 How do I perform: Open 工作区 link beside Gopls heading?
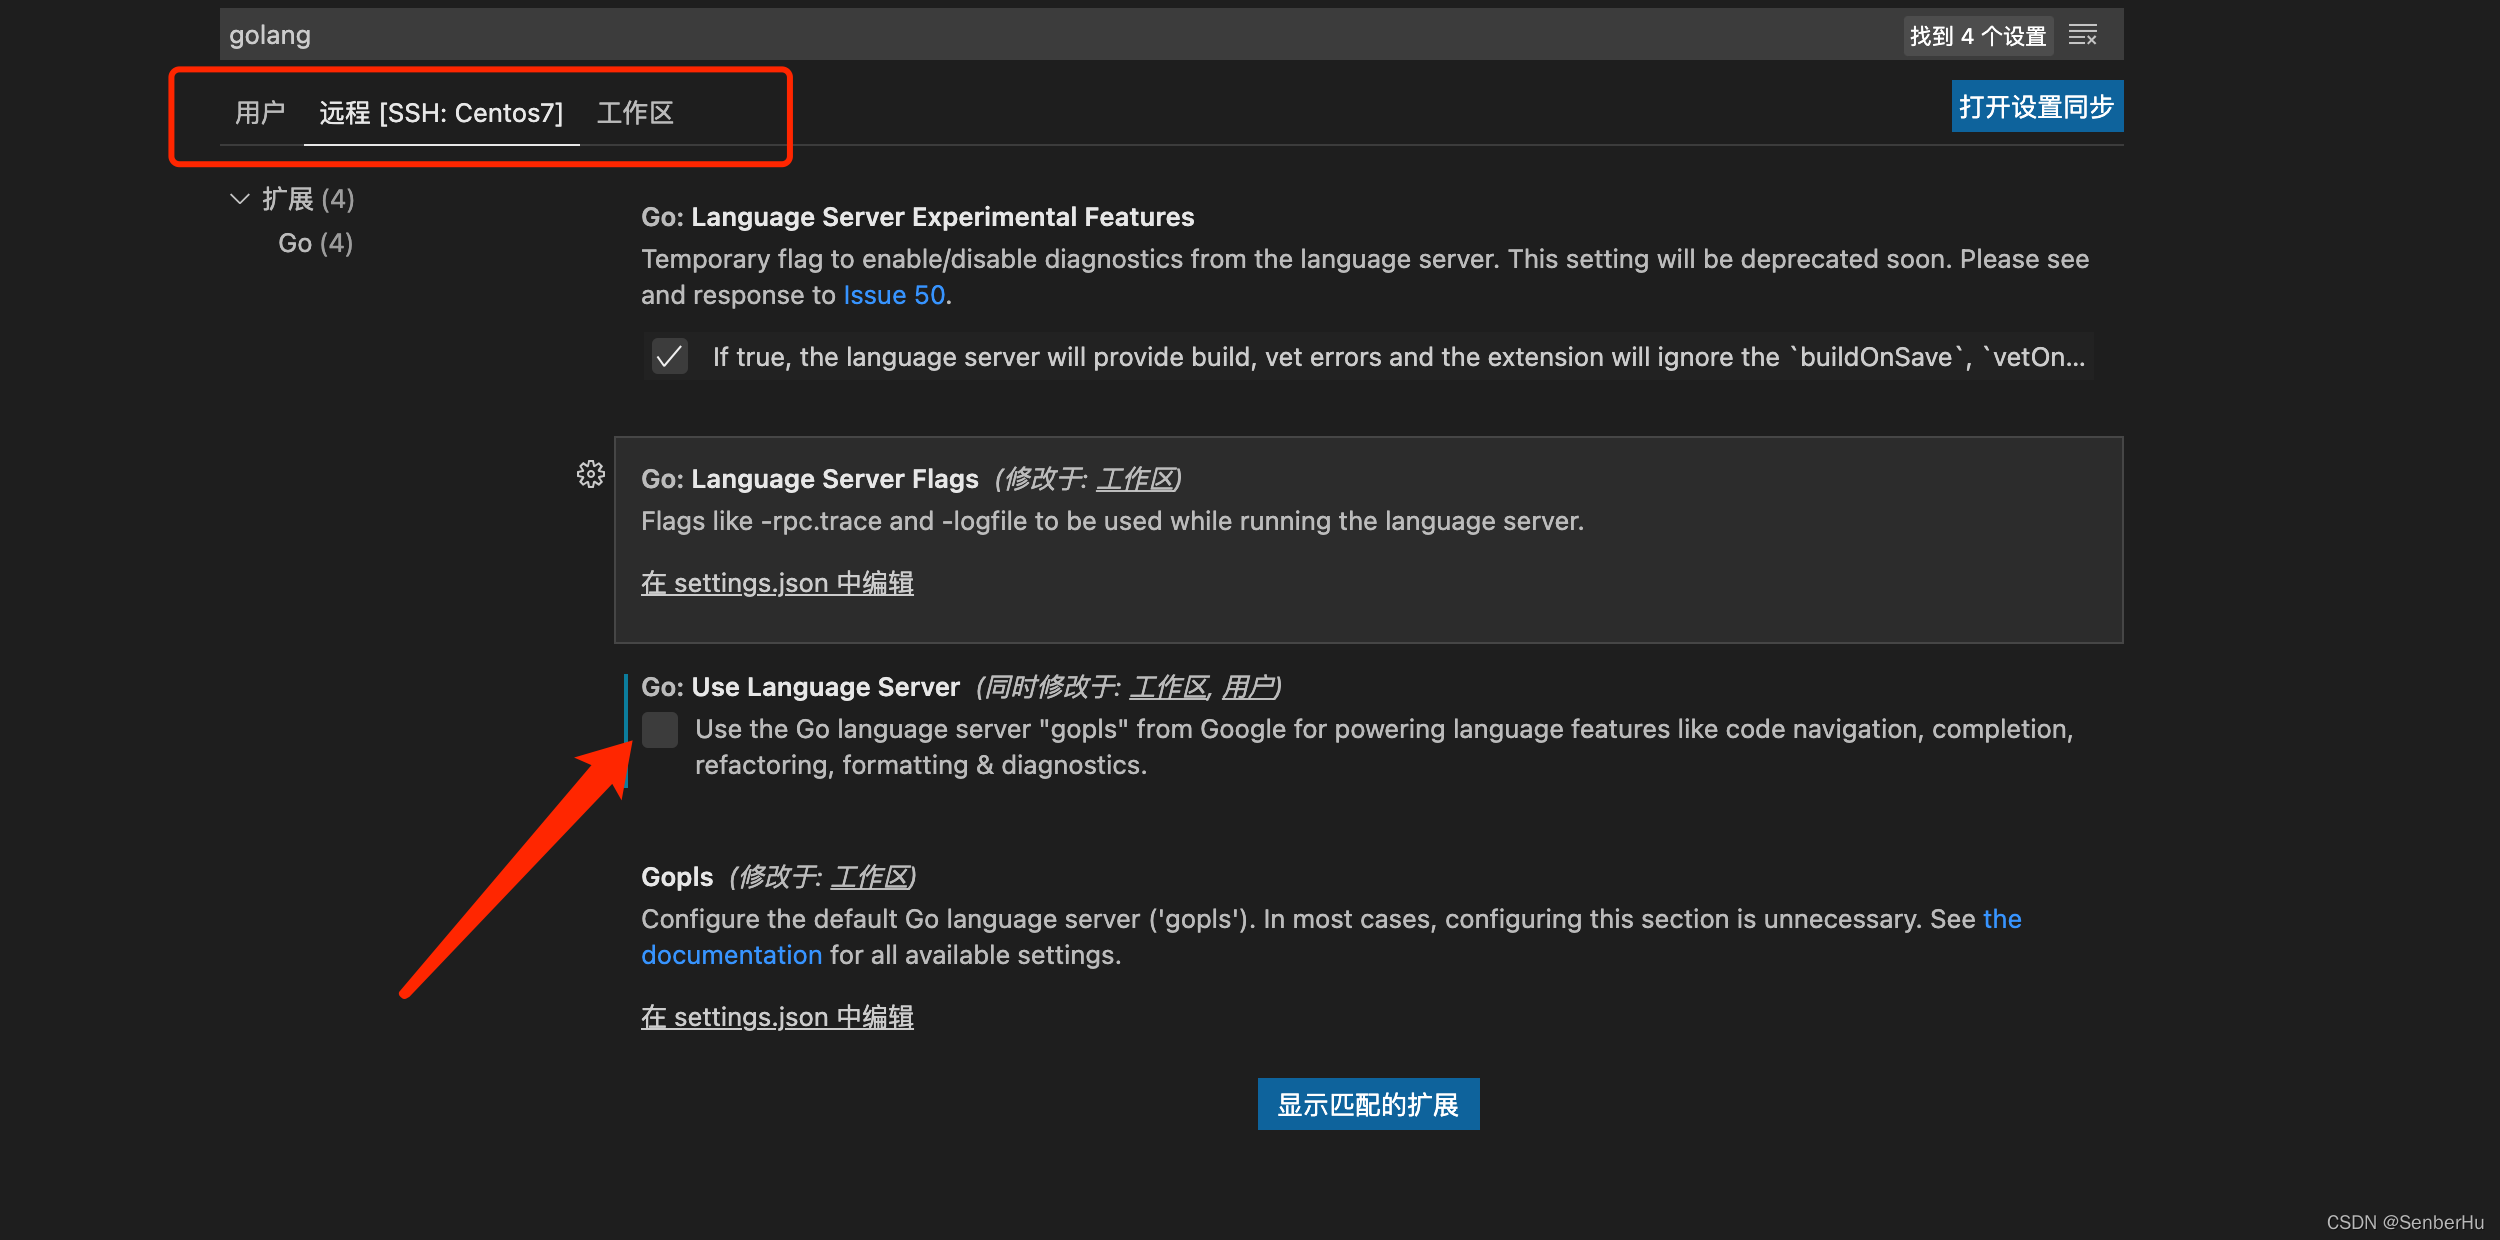coord(871,877)
